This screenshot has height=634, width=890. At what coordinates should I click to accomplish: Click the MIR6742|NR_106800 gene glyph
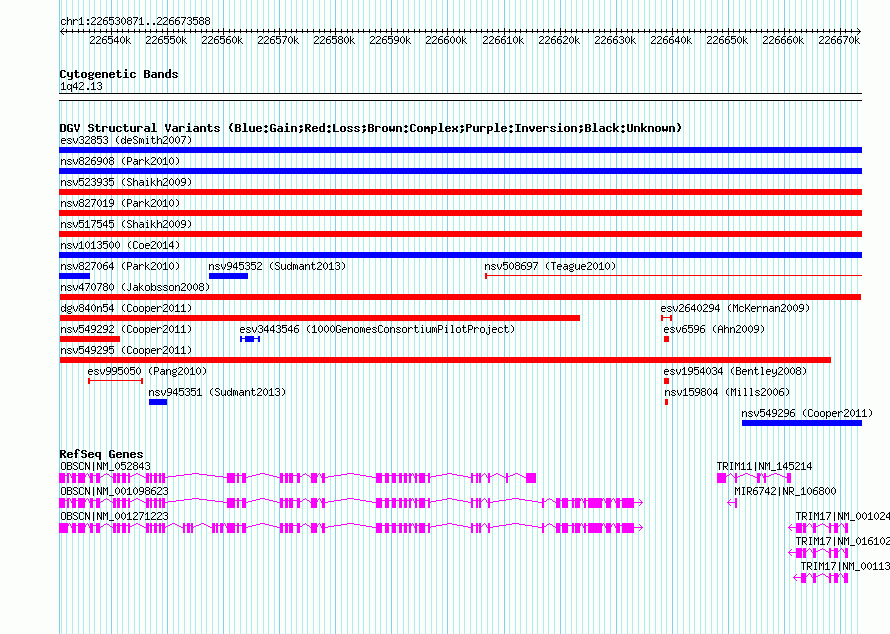point(732,503)
